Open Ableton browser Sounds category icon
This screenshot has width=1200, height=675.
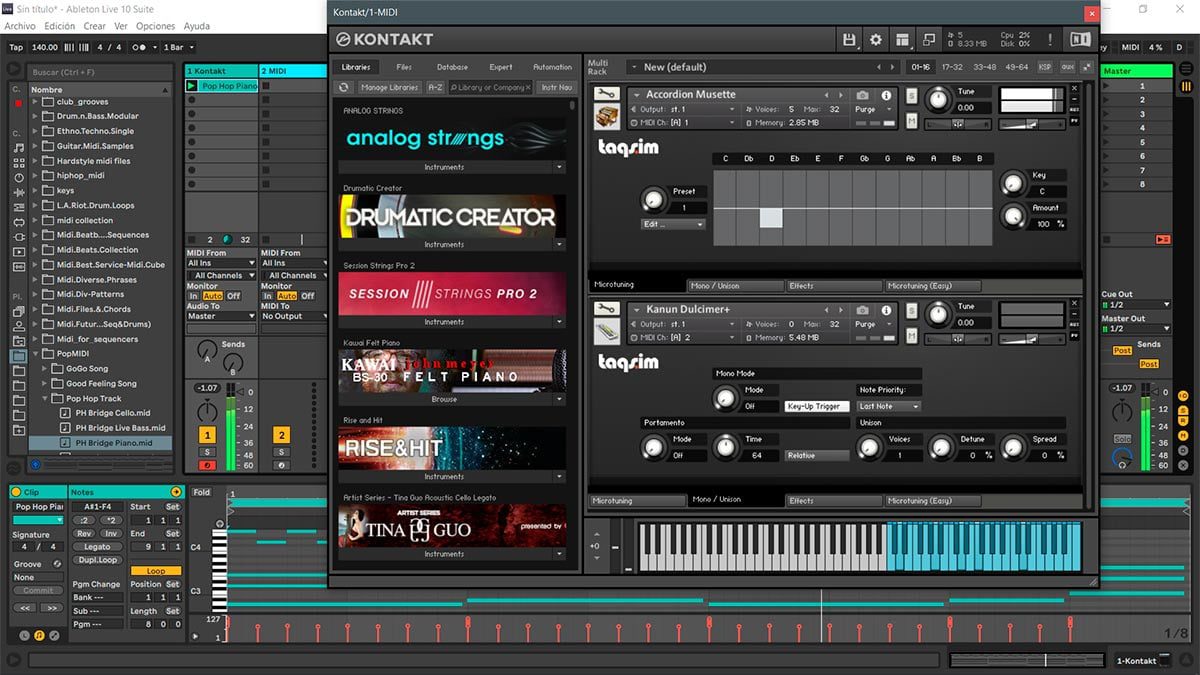pyautogui.click(x=19, y=148)
